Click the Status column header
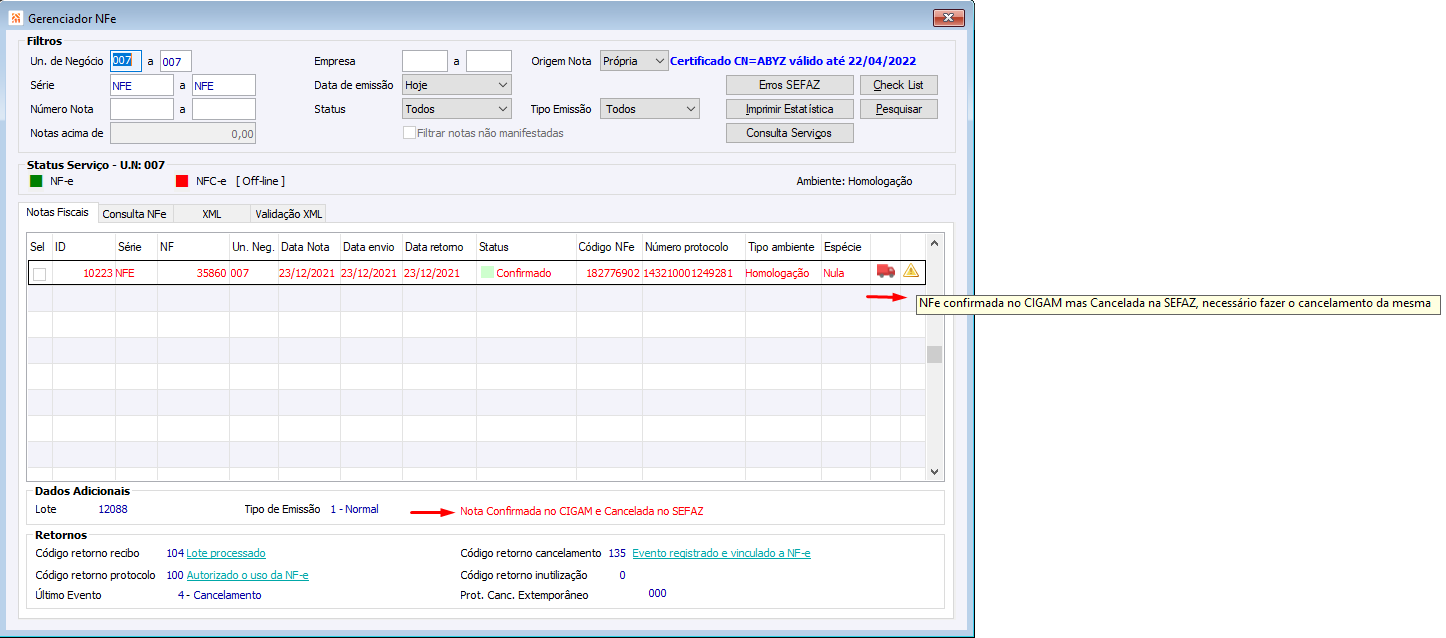The image size is (1446, 638). (525, 247)
